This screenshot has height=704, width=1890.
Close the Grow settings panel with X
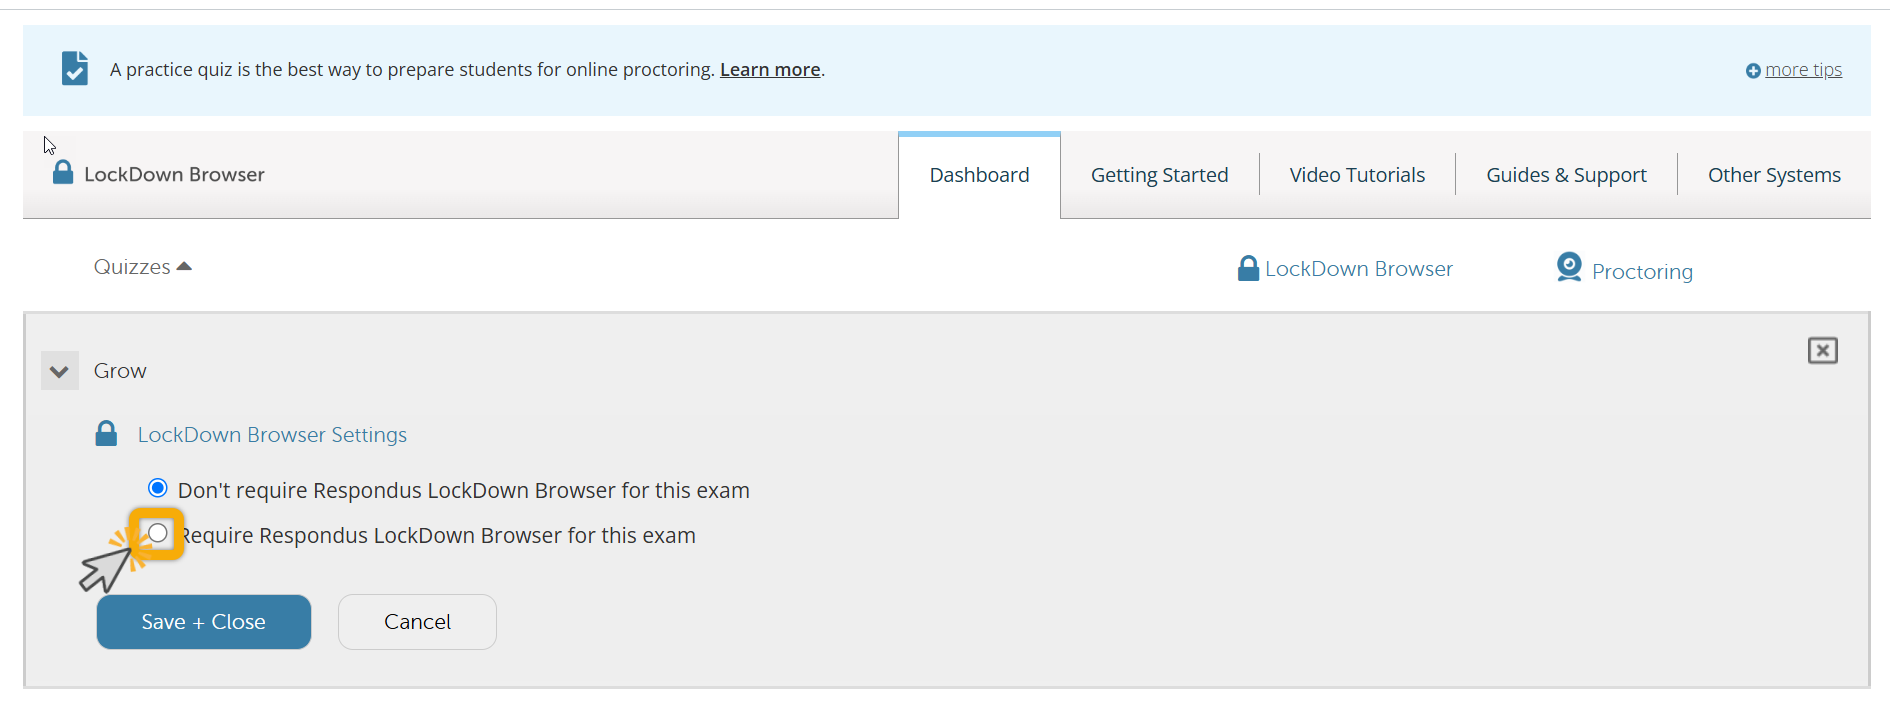pyautogui.click(x=1822, y=350)
